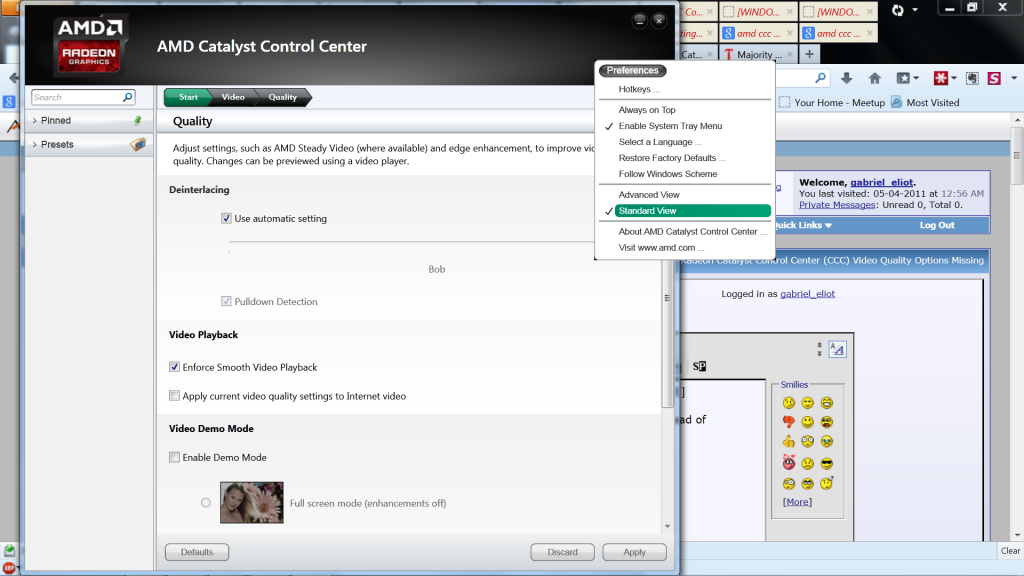Click the font size A icon in editor
The width and height of the screenshot is (1024, 576).
click(837, 349)
